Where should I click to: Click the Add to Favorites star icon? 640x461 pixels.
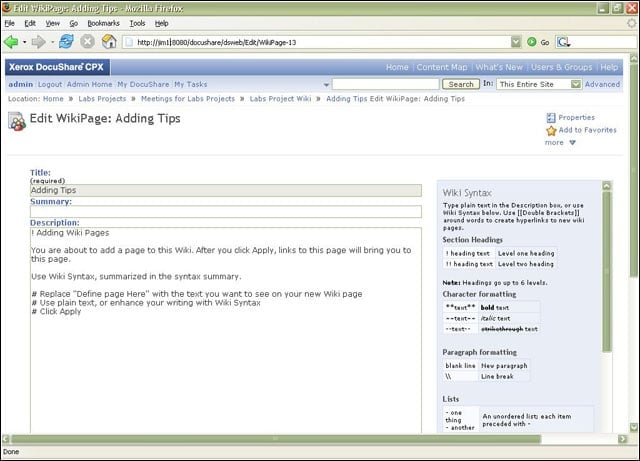(x=551, y=130)
